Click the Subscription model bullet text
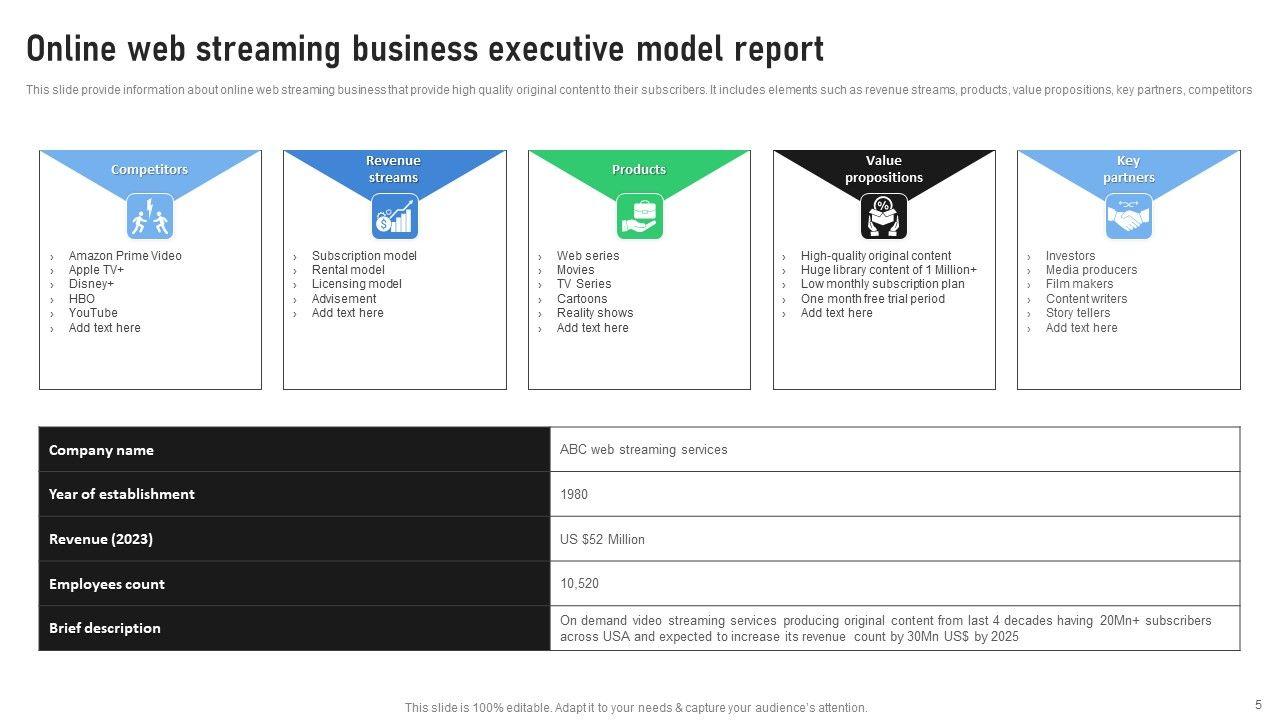1280x720 pixels. pyautogui.click(x=364, y=256)
